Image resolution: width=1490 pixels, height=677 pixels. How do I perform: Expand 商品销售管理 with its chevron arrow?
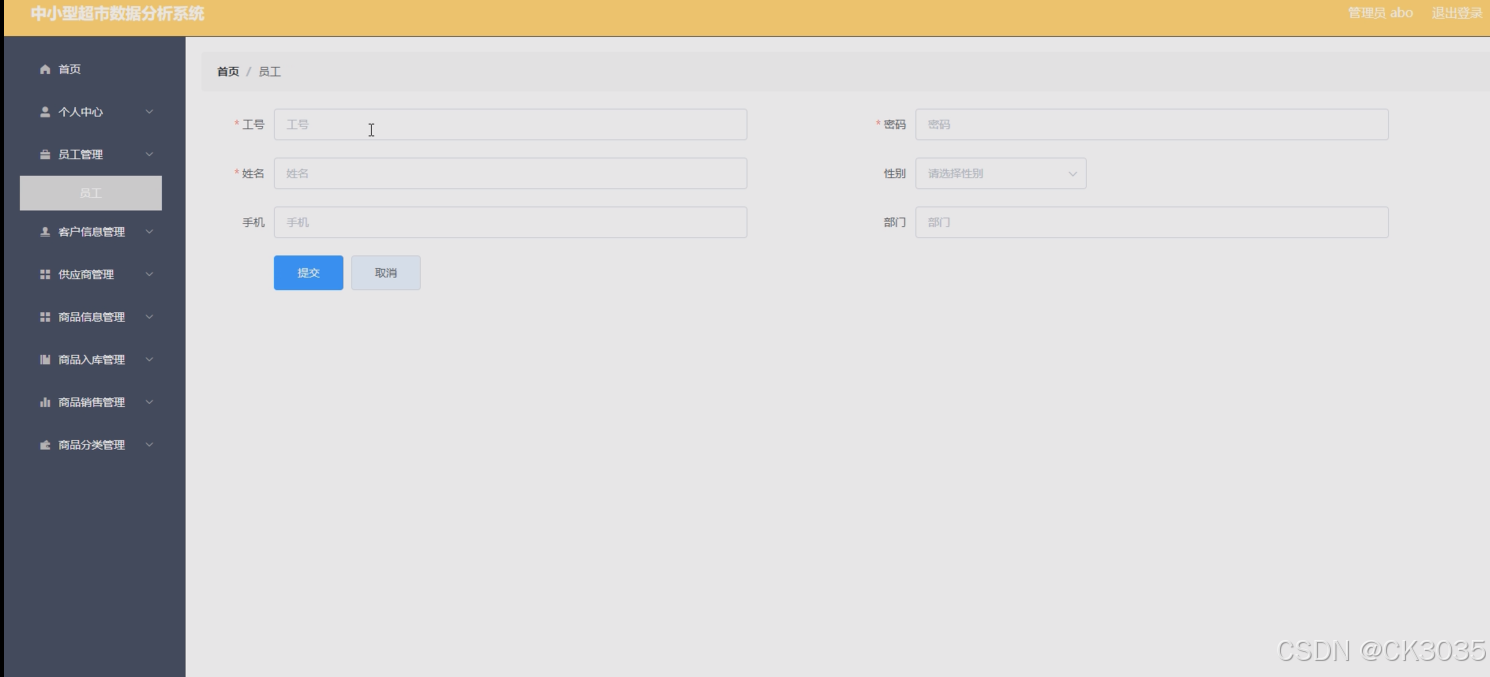pos(149,403)
